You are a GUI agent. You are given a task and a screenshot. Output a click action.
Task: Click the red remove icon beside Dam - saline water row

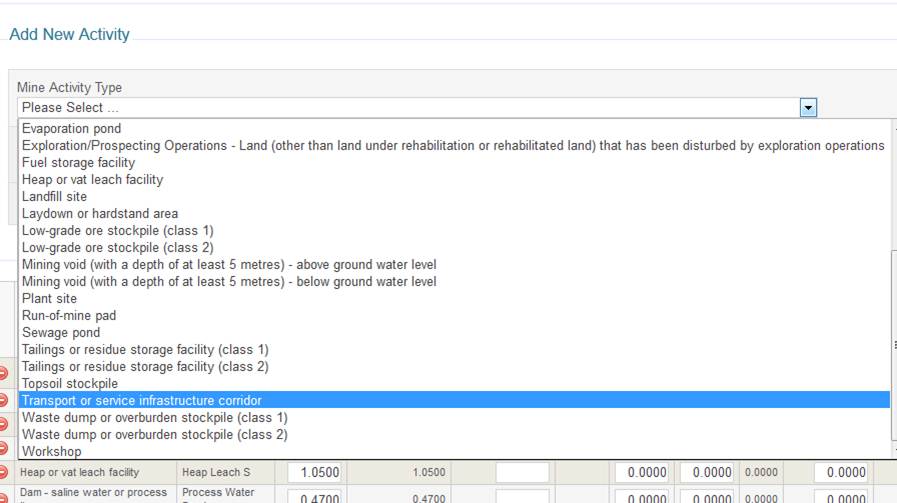tap(3, 497)
